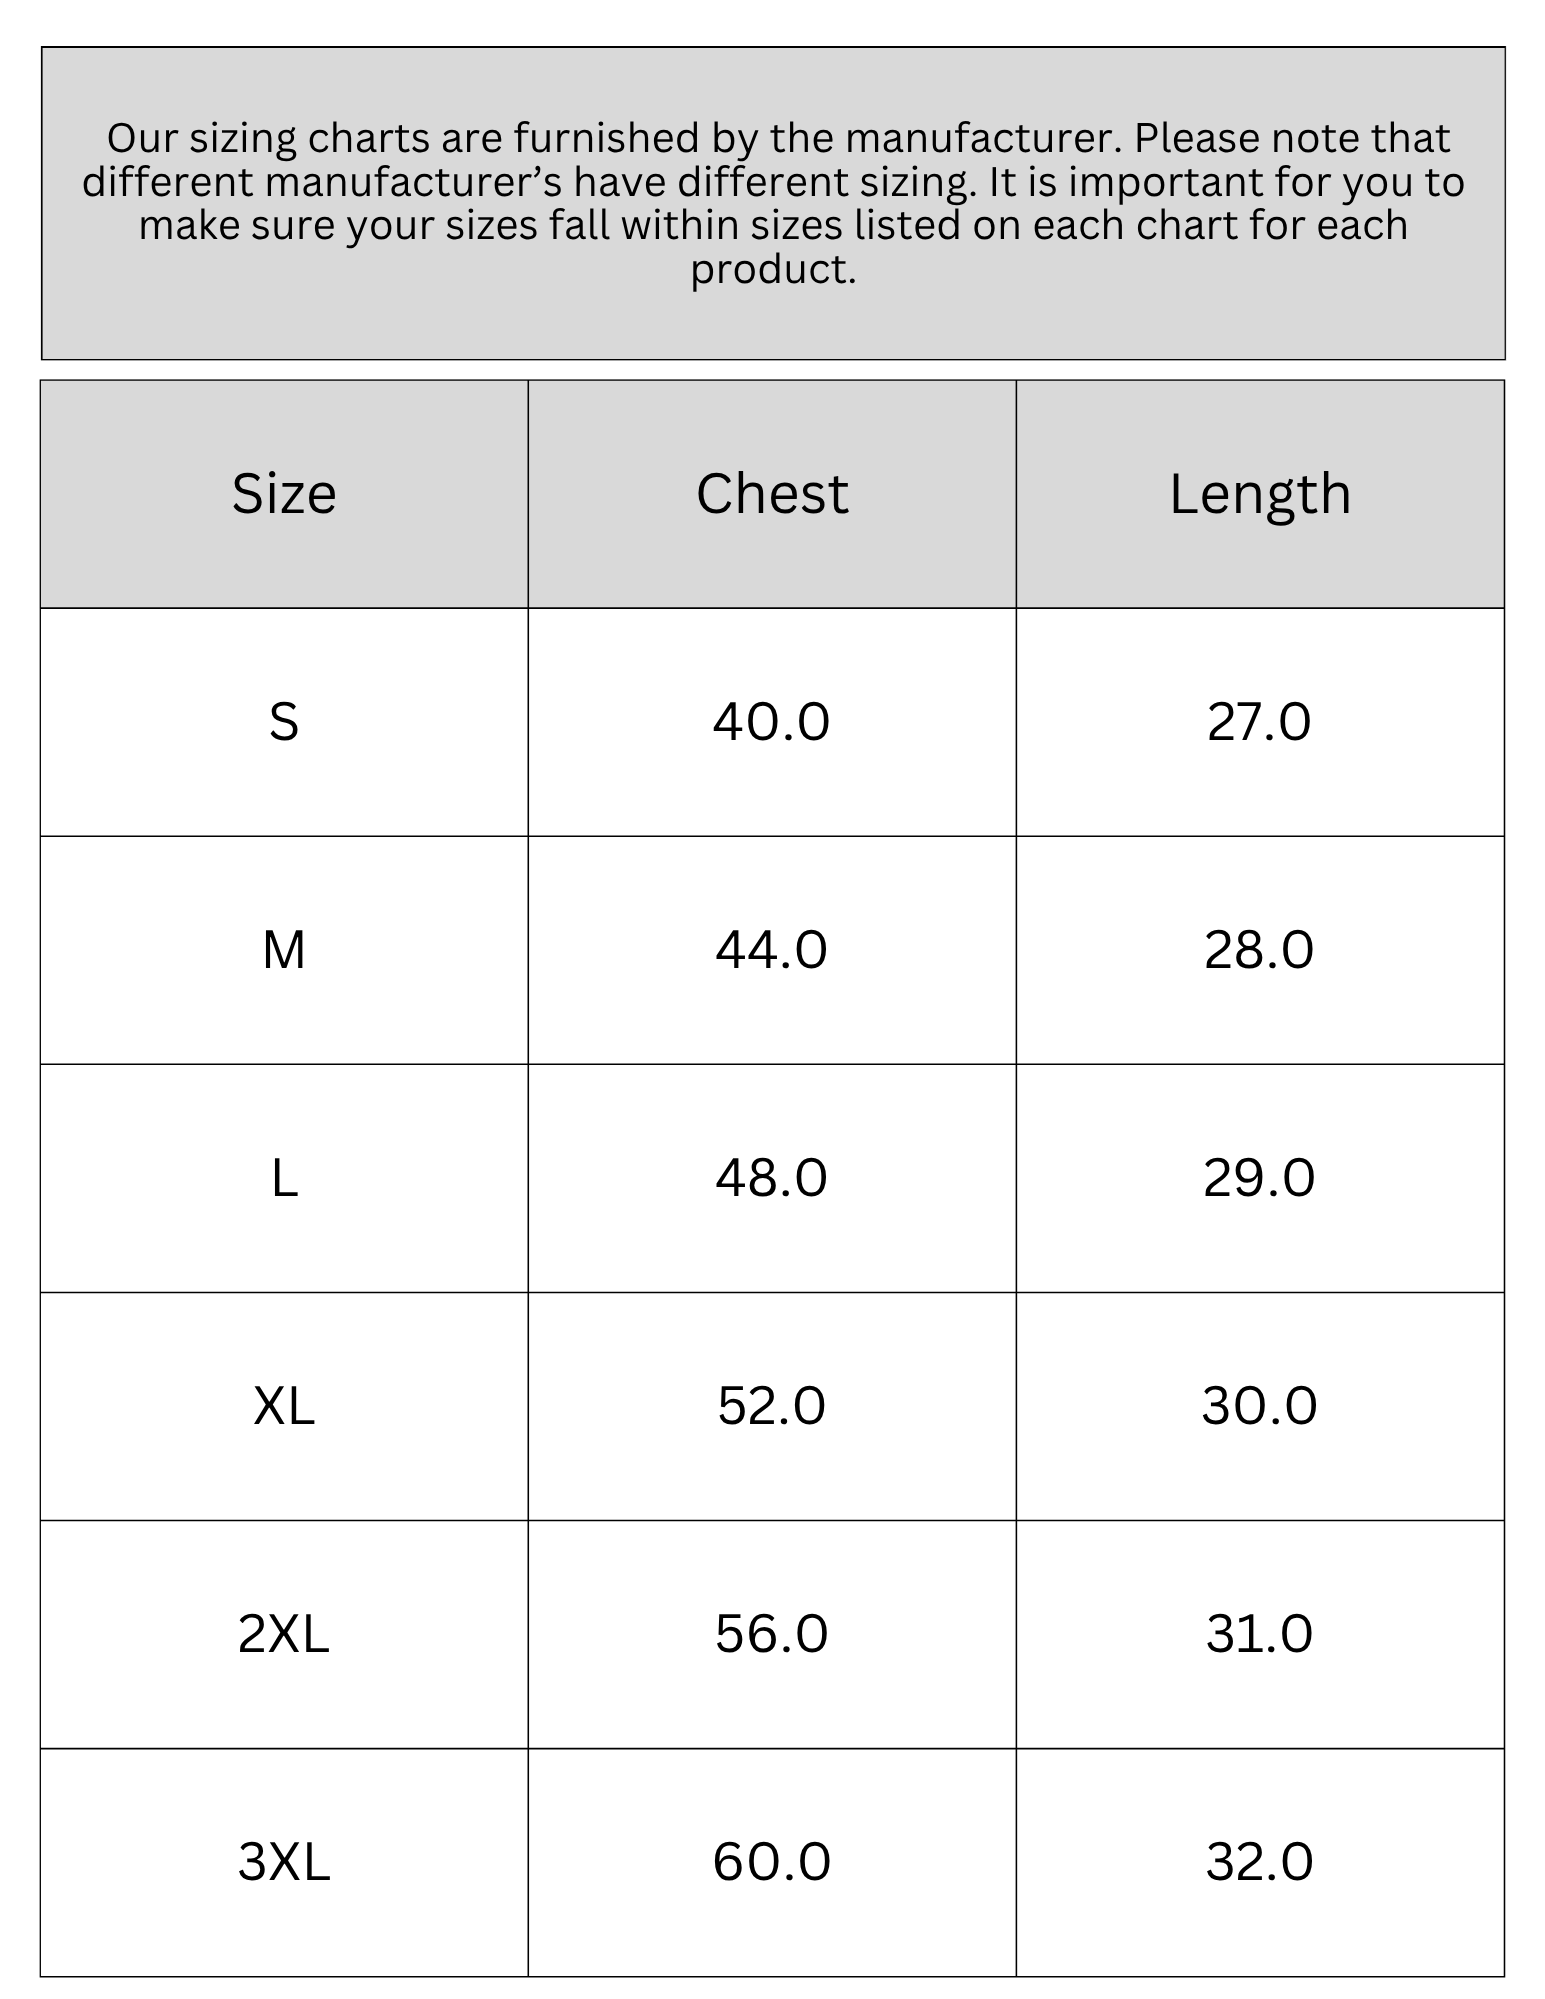Click the 27.0 length value
The image size is (1545, 1999).
1260,722
